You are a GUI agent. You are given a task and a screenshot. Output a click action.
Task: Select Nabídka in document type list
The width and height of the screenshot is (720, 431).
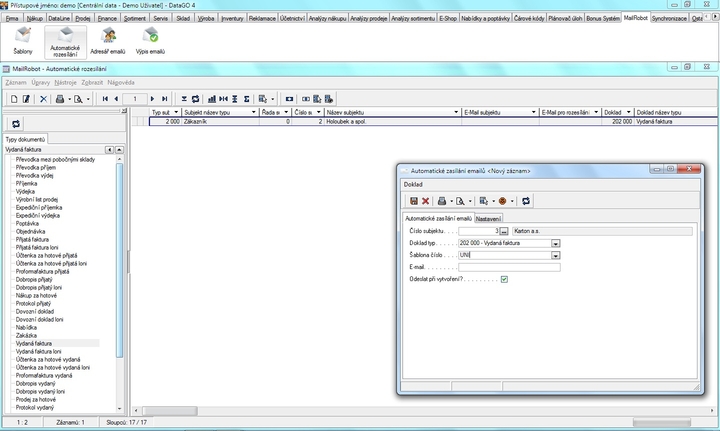(26, 327)
